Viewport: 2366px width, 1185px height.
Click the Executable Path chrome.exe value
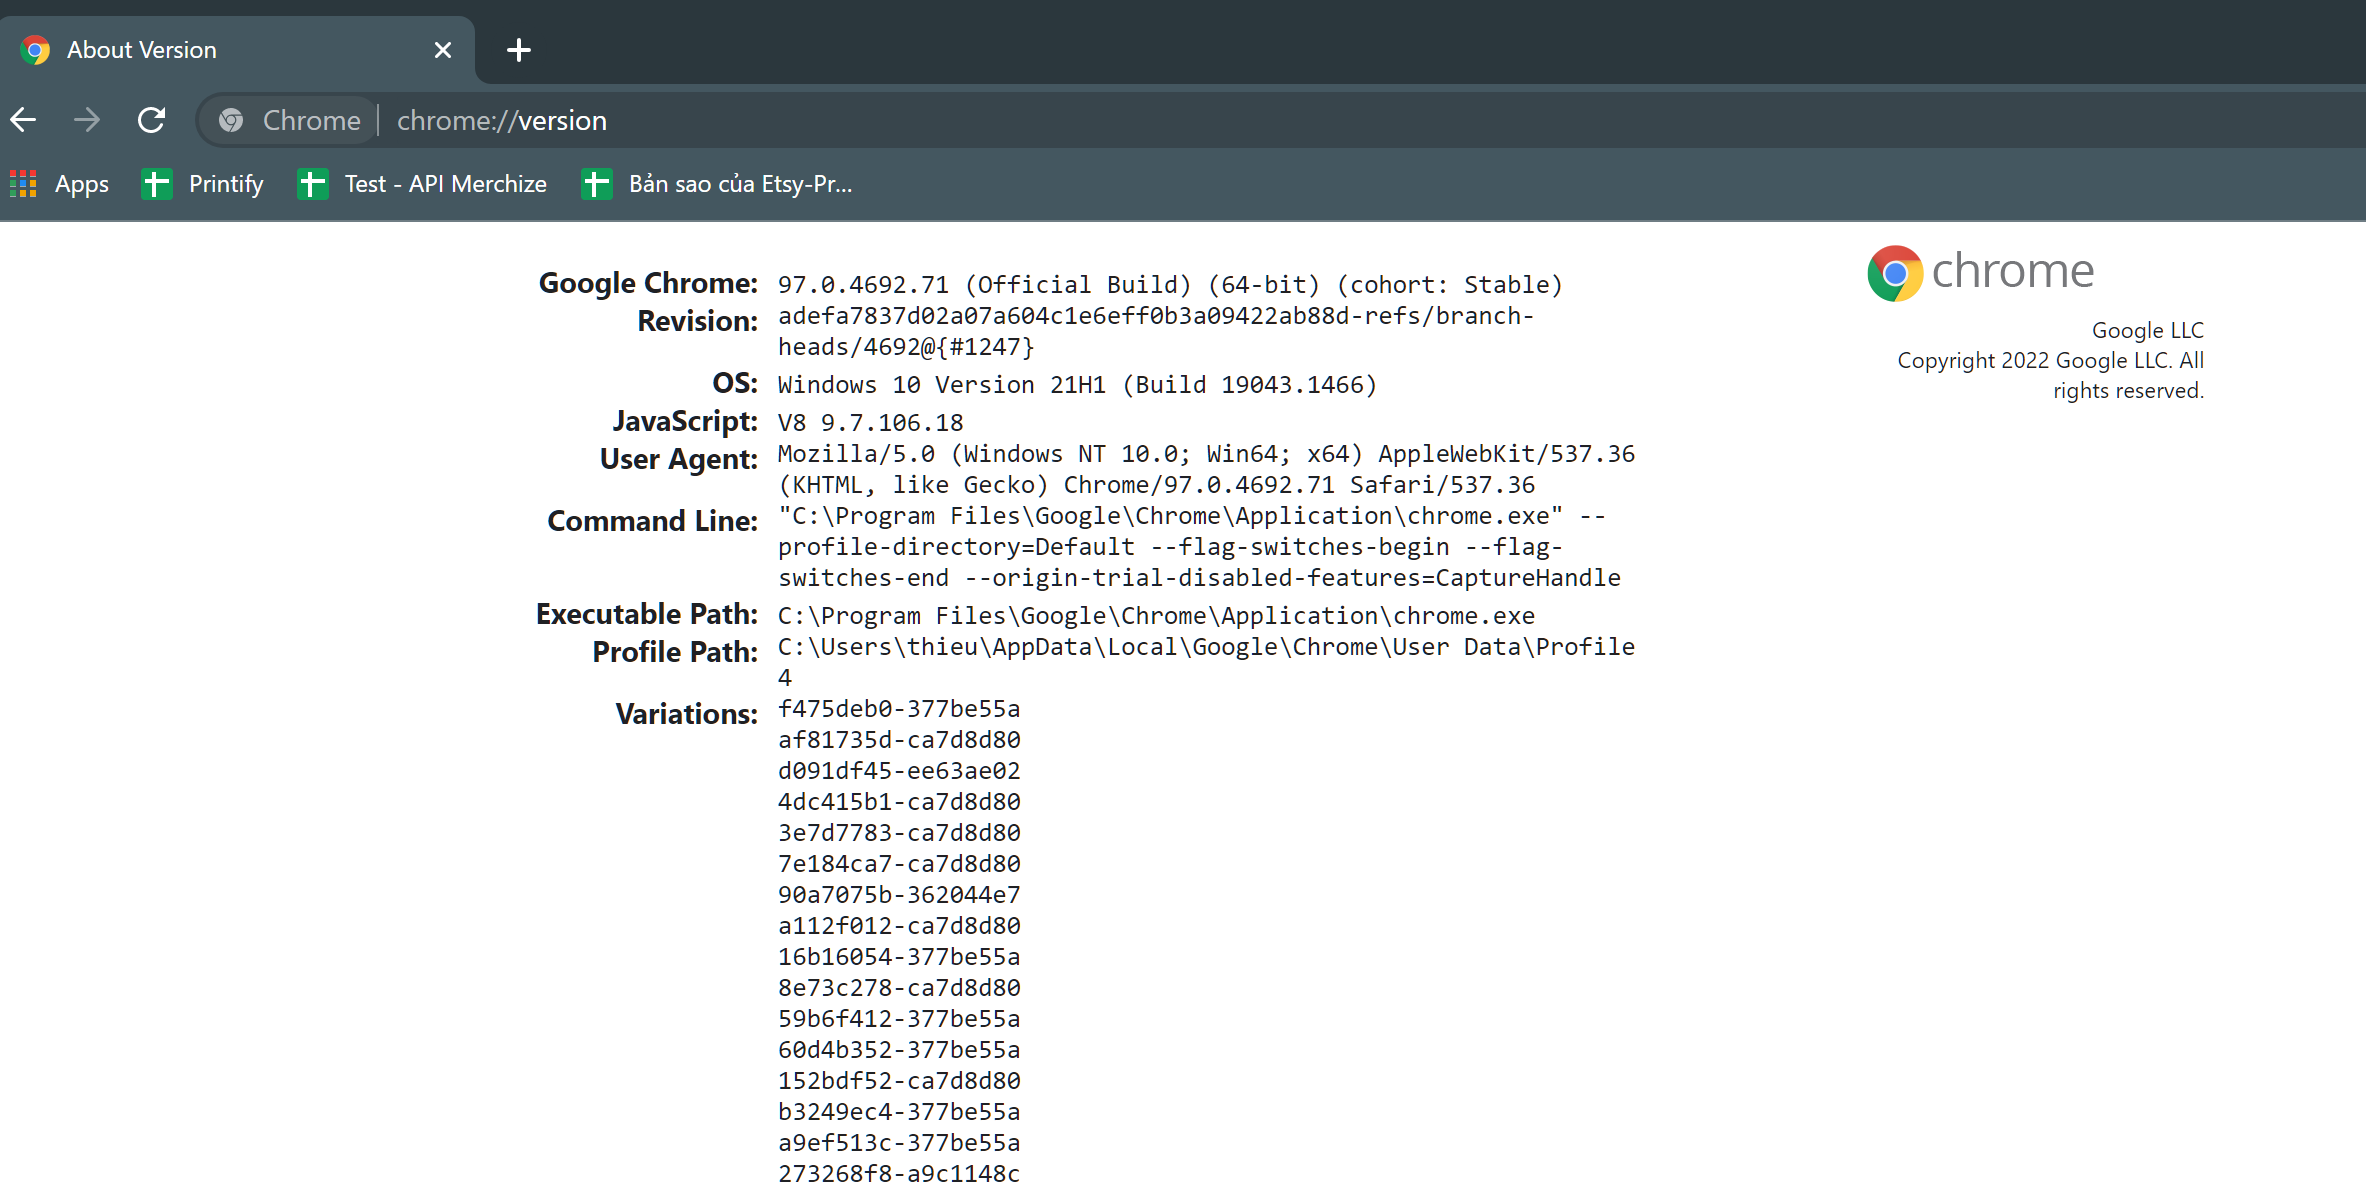tap(1156, 616)
